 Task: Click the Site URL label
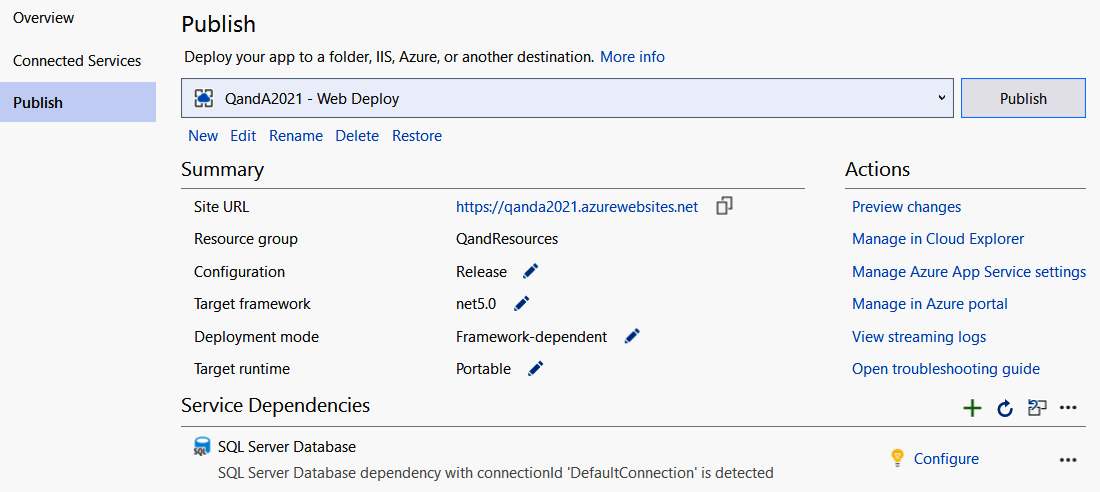click(x=221, y=207)
